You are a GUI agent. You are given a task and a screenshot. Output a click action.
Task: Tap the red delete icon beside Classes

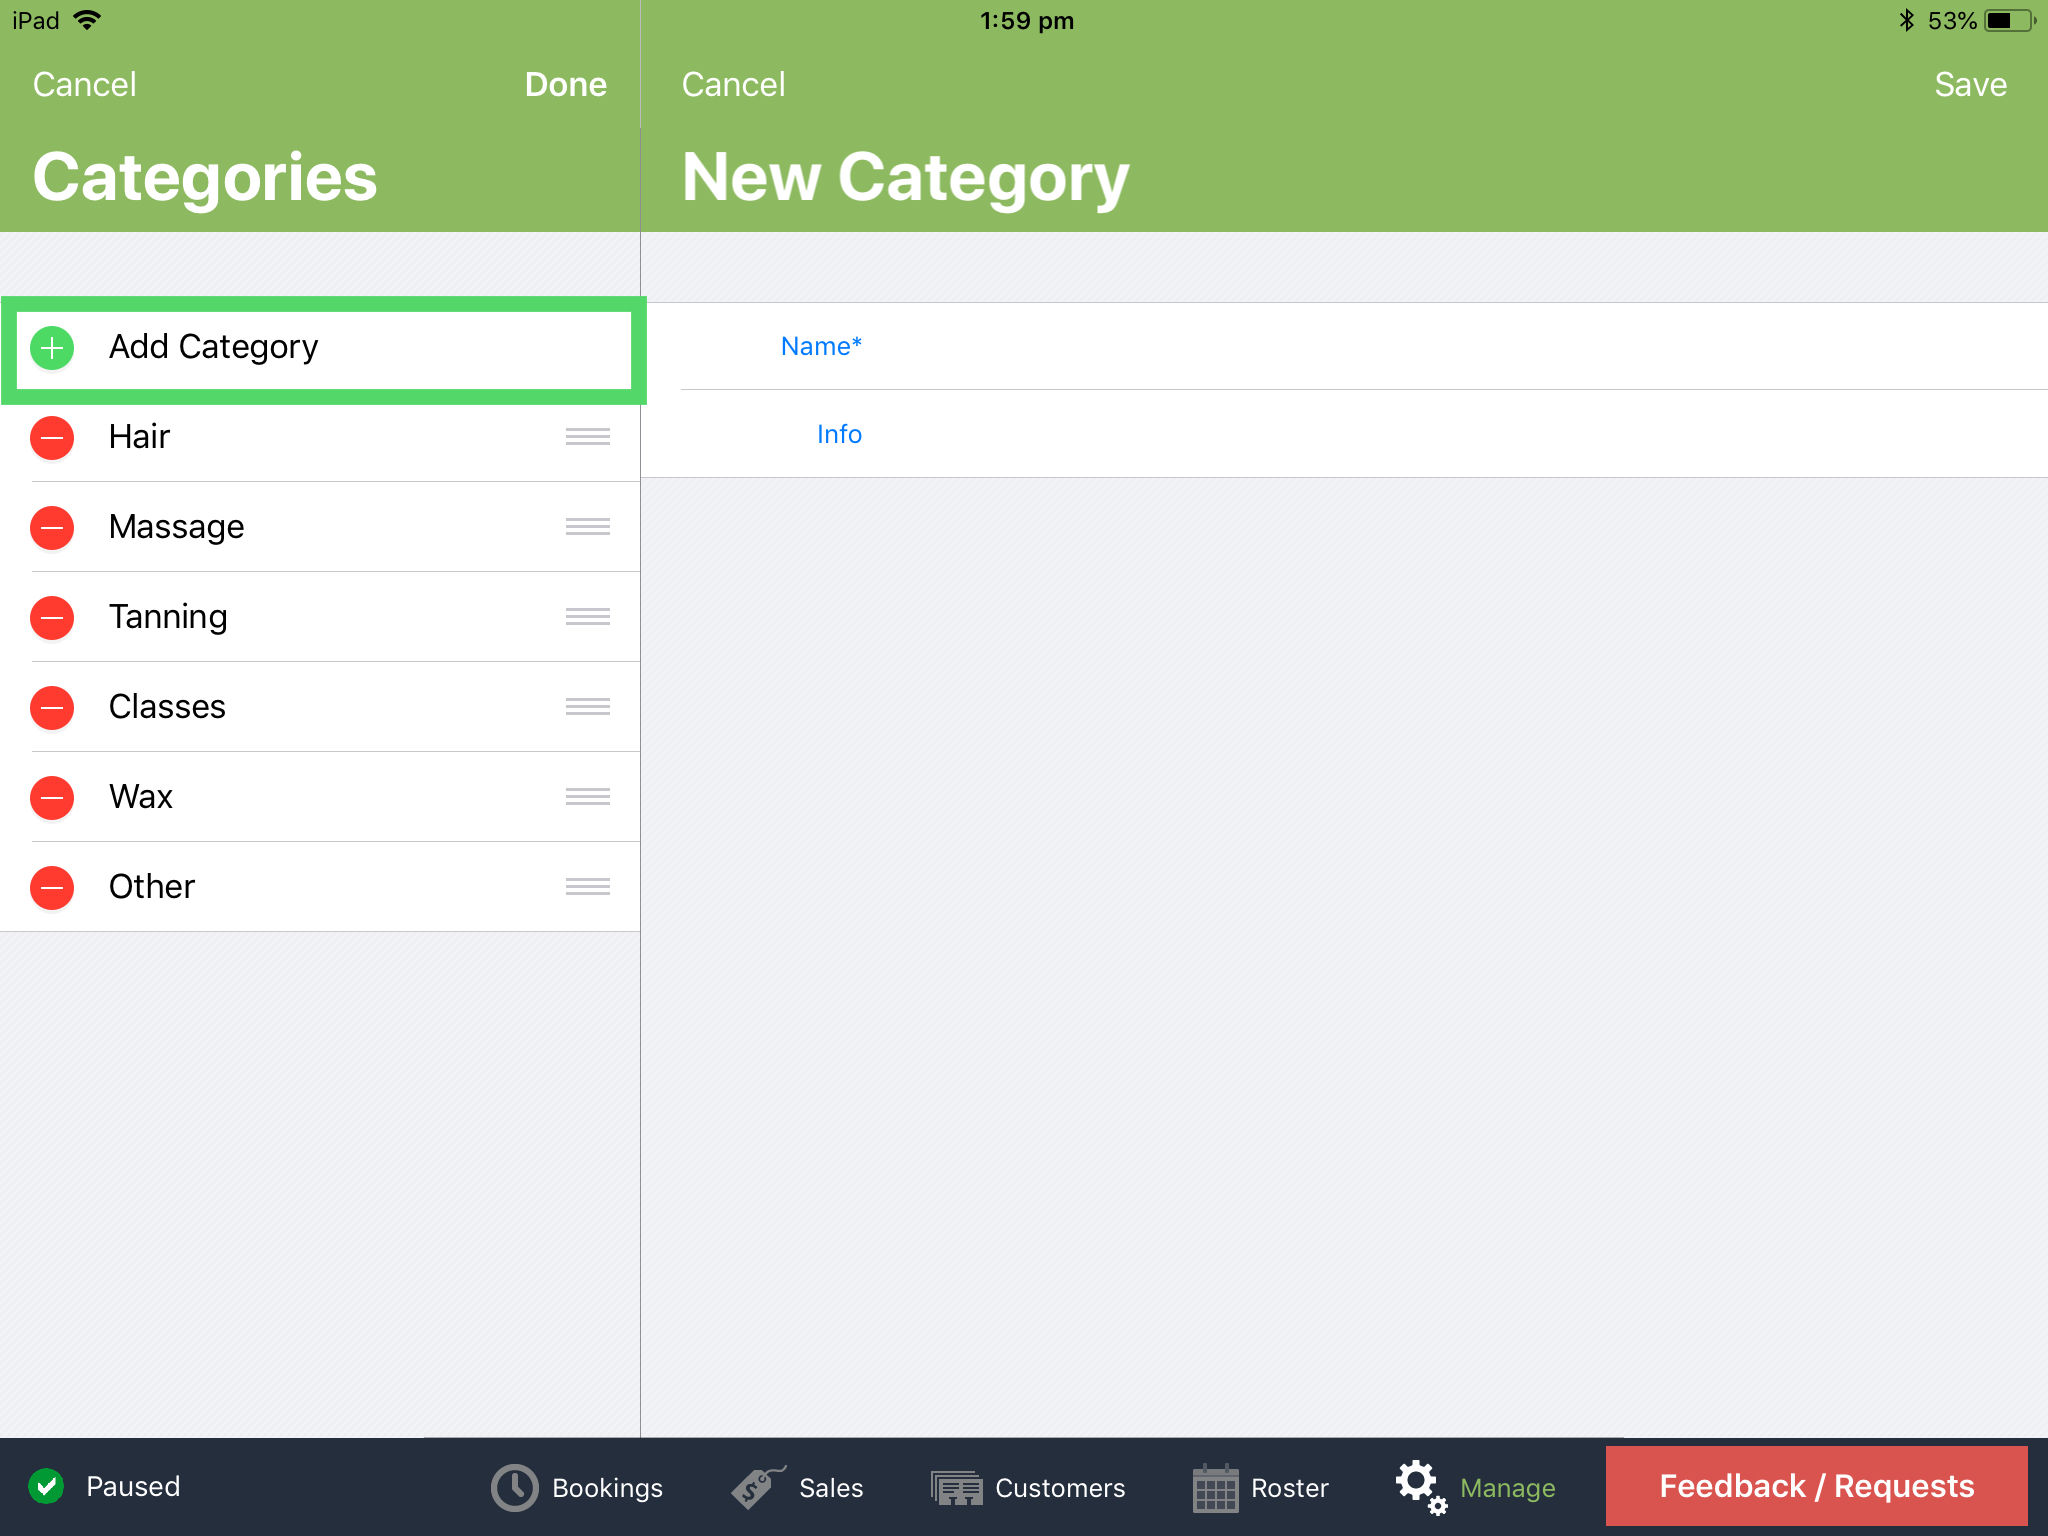point(52,708)
